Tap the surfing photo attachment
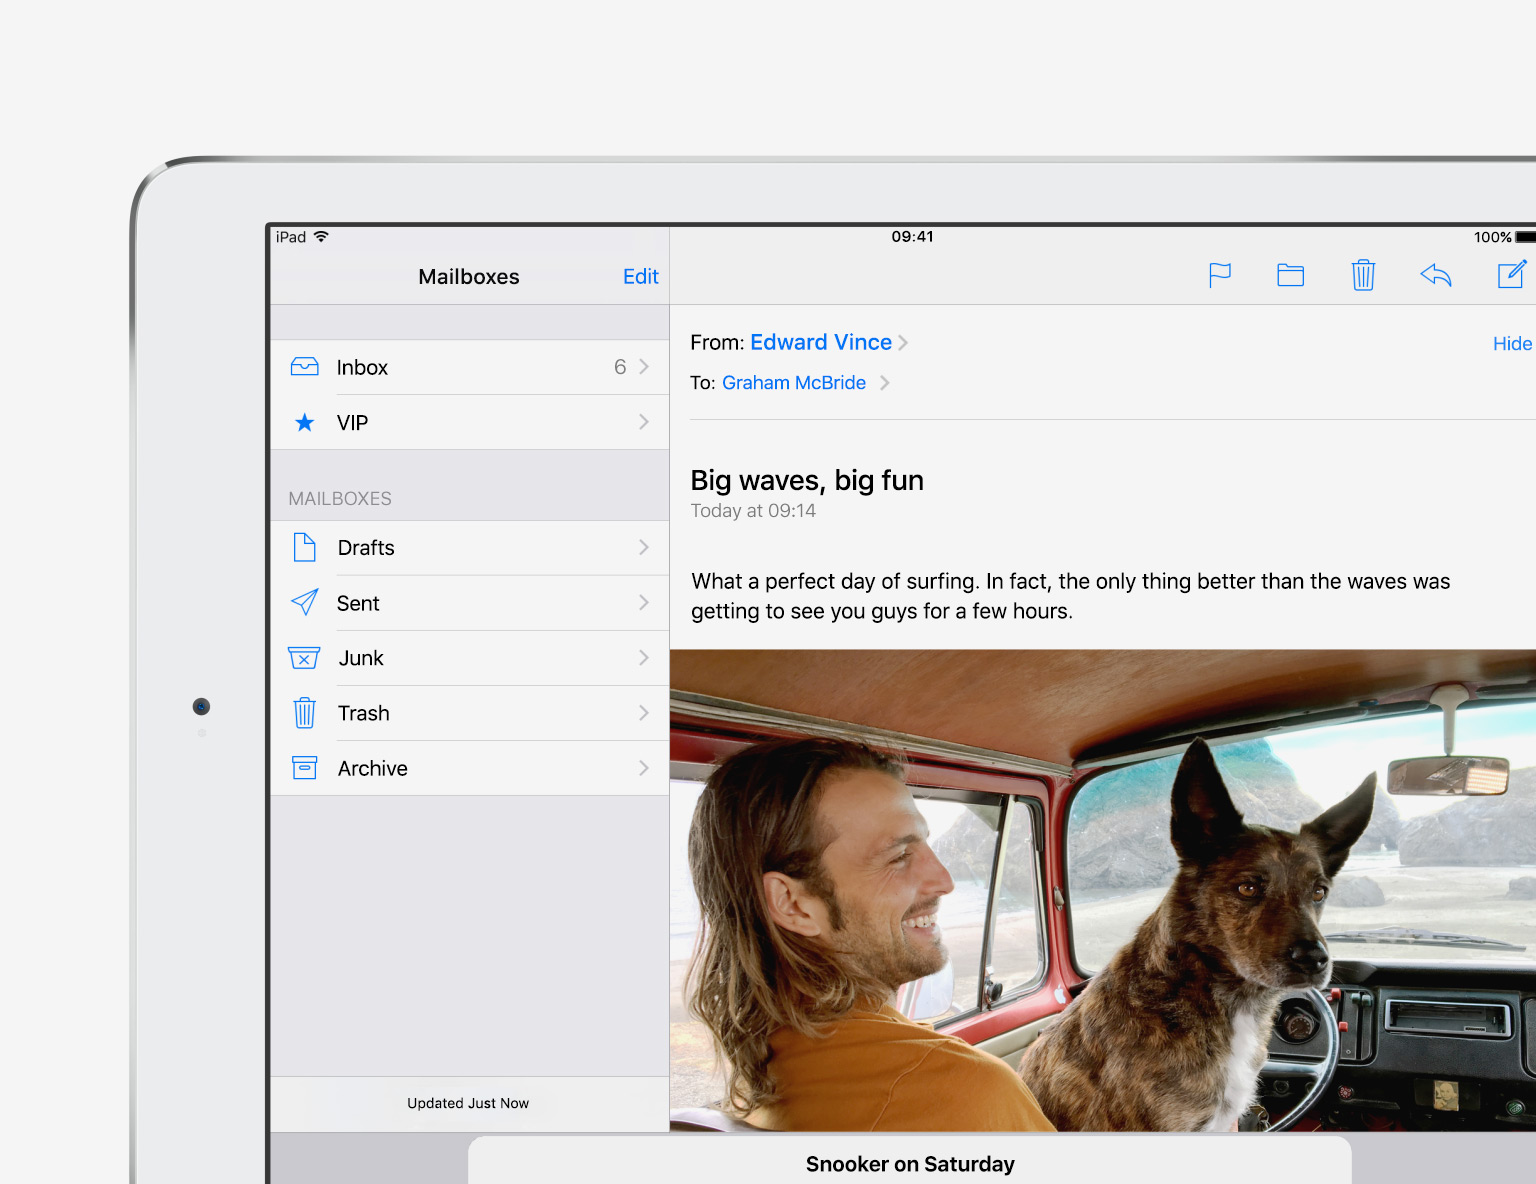1536x1184 pixels. [1102, 890]
